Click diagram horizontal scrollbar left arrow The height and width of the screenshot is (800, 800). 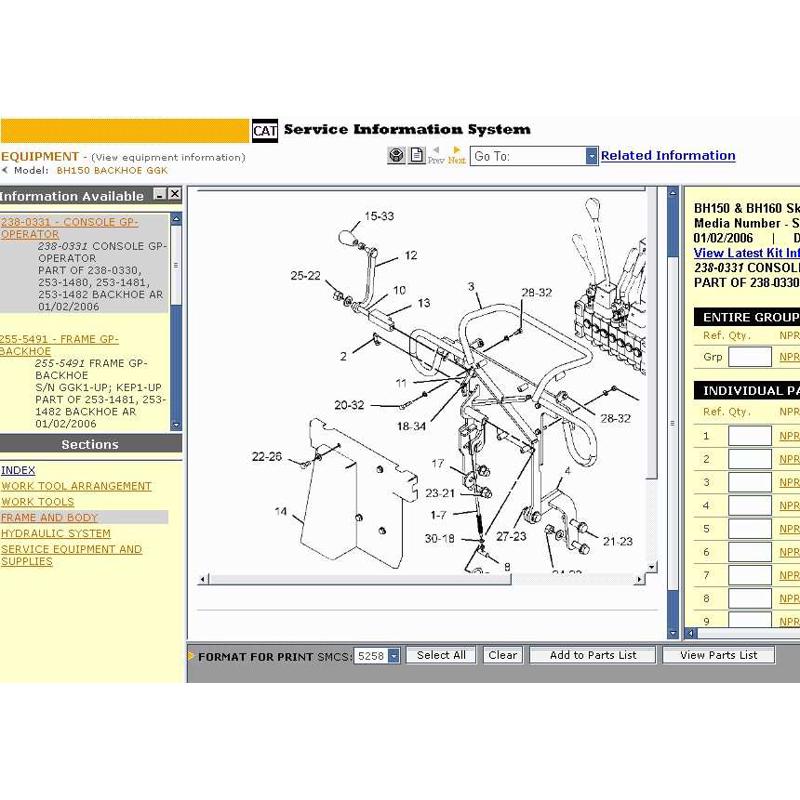(203, 579)
